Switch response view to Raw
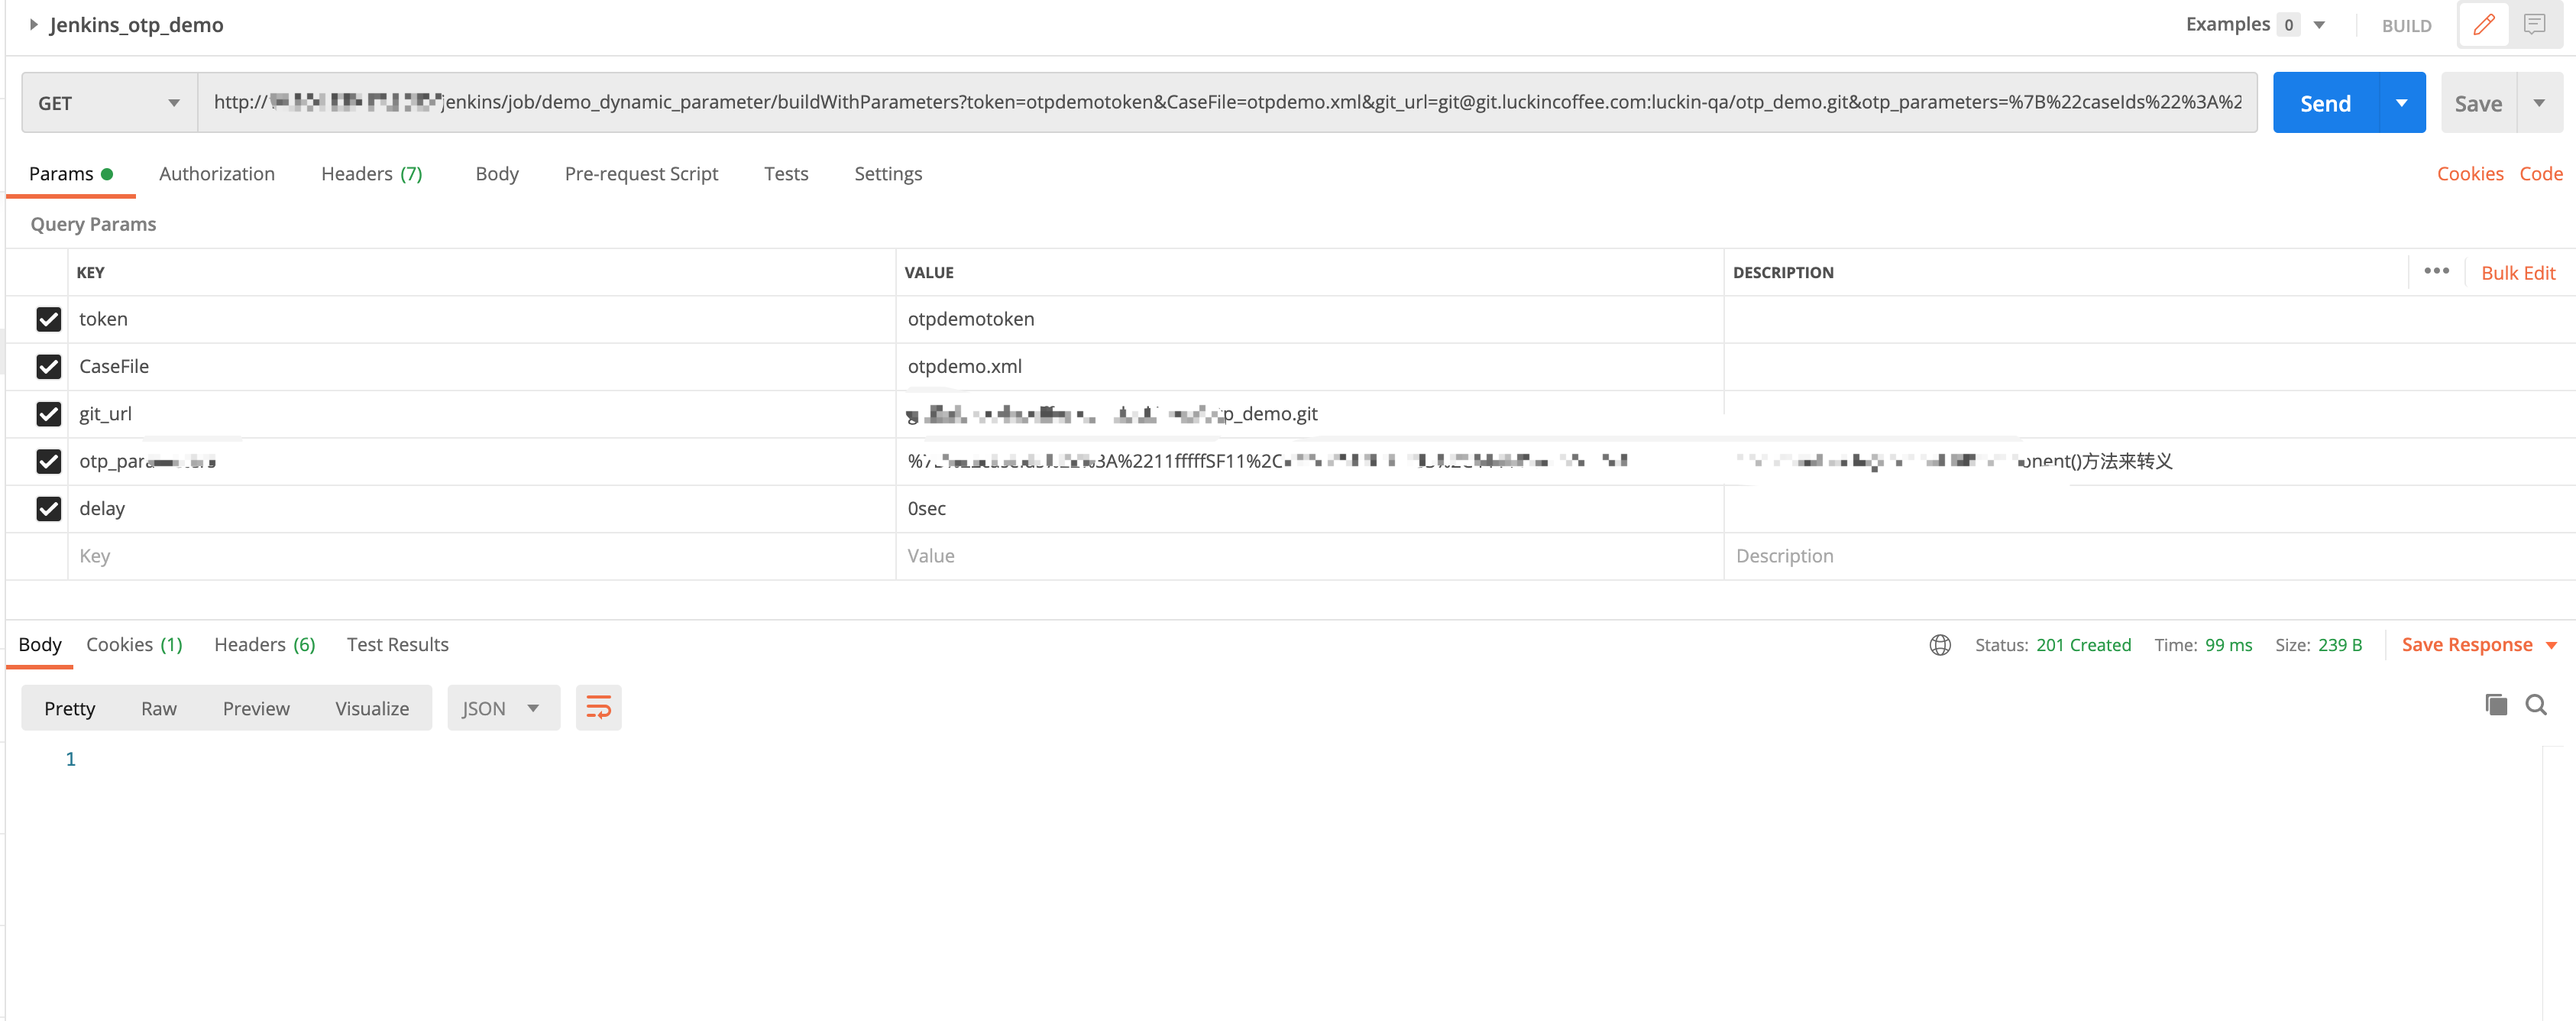The height and width of the screenshot is (1021, 2576). tap(158, 708)
